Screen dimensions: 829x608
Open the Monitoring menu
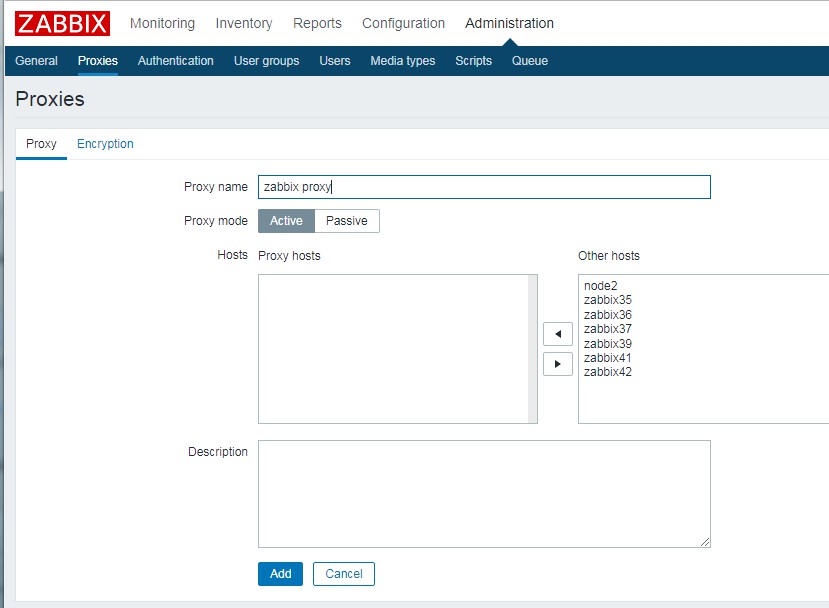click(x=162, y=23)
